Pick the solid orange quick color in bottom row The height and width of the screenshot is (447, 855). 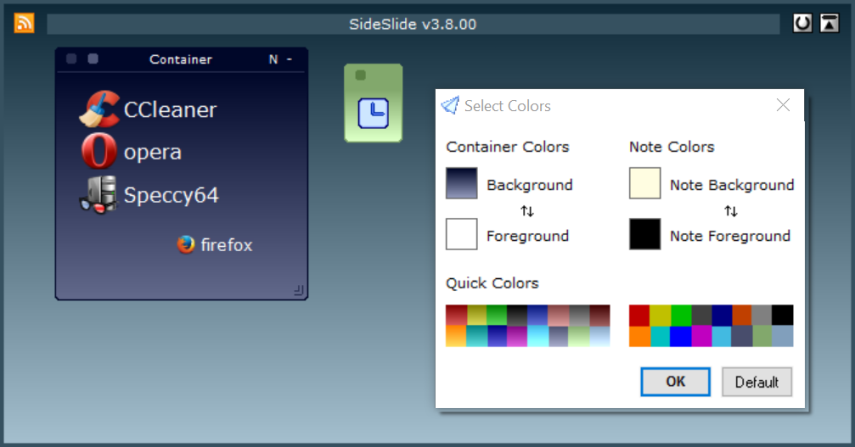[639, 336]
